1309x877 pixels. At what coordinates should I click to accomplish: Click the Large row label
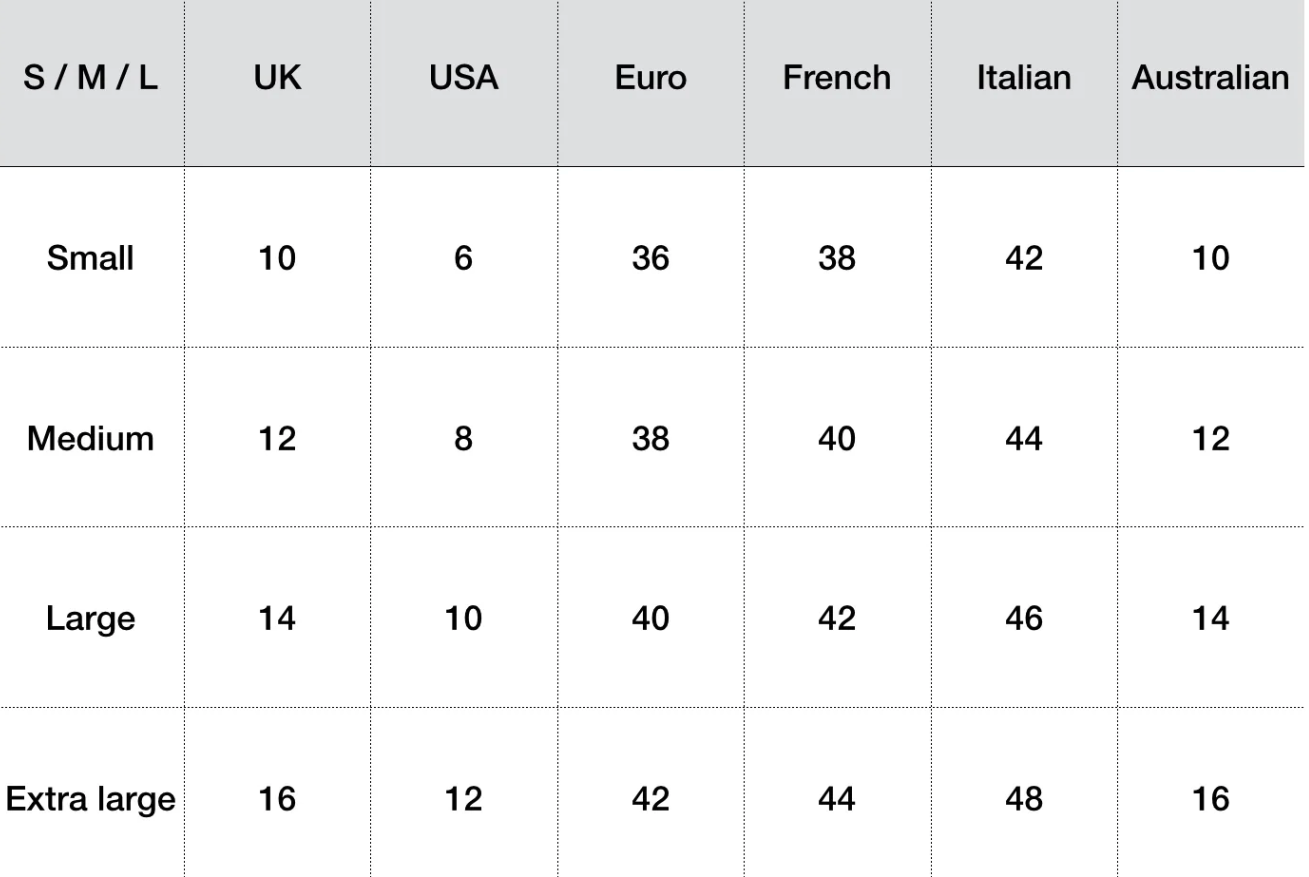tap(92, 619)
